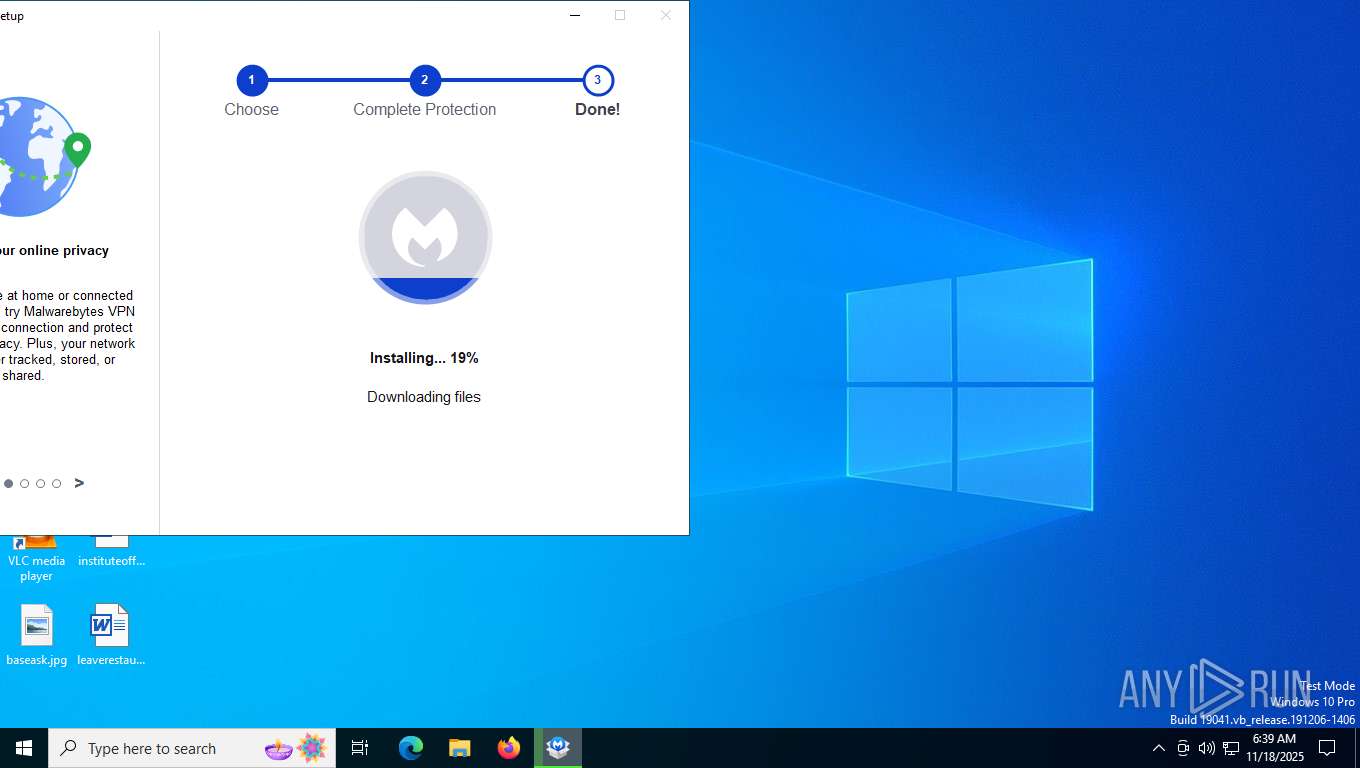Select baseask.jpg on the desktop

36,636
